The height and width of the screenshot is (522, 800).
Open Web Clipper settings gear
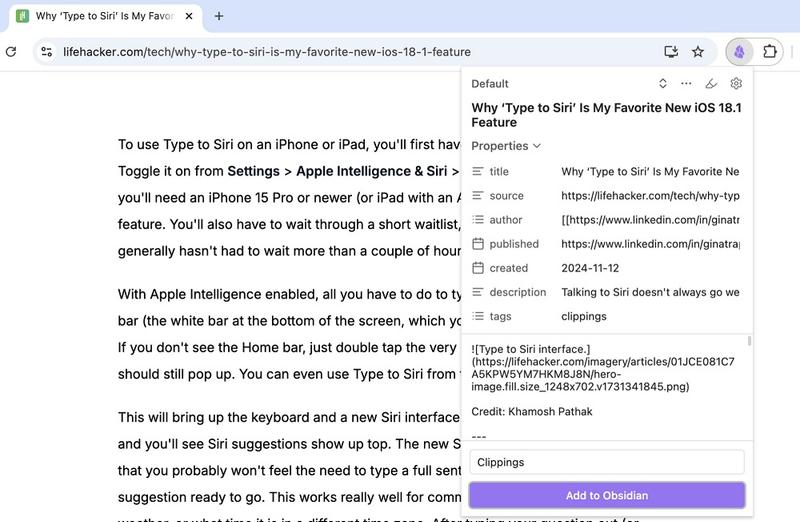point(736,84)
